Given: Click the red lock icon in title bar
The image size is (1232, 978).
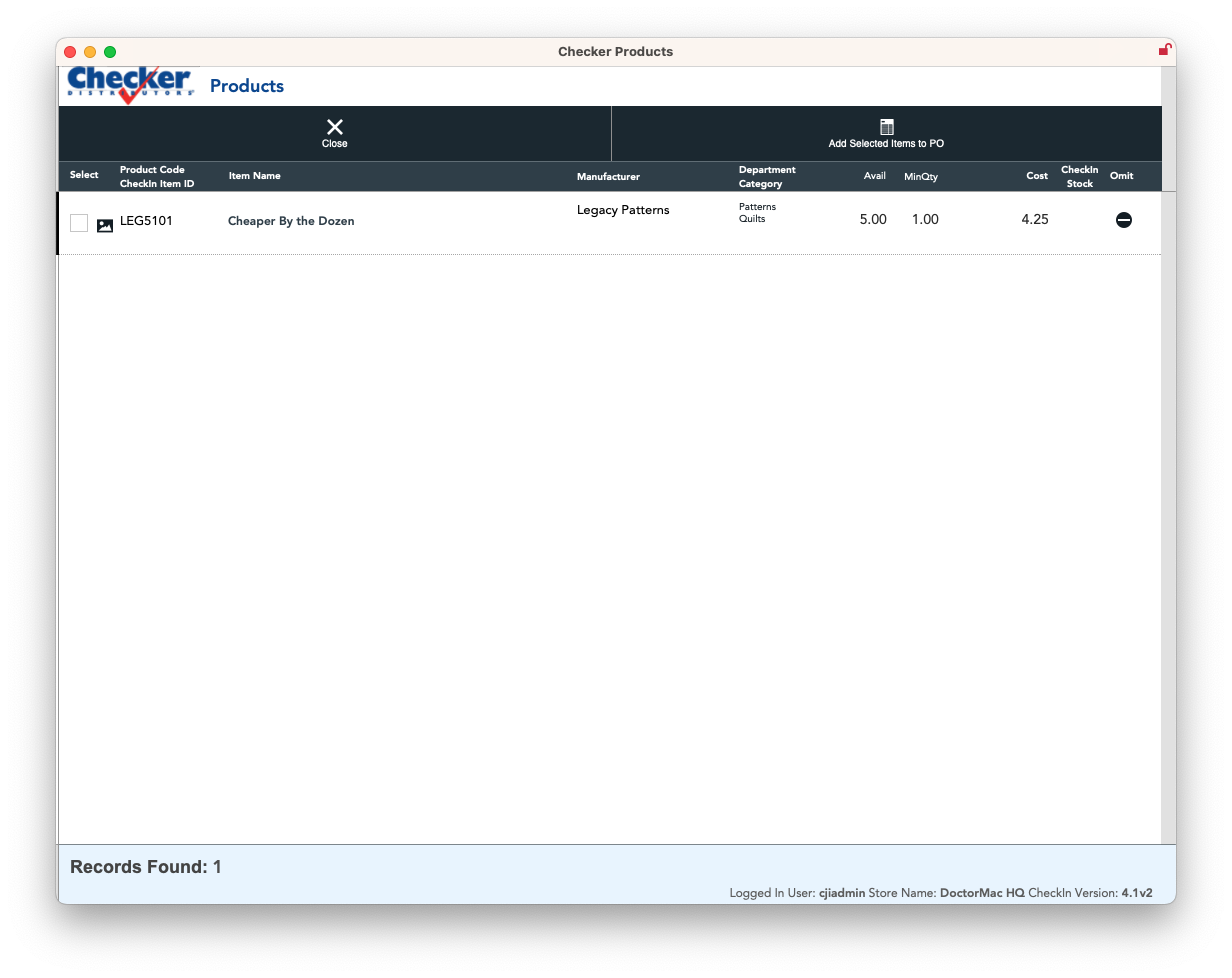Looking at the screenshot, I should point(1164,50).
